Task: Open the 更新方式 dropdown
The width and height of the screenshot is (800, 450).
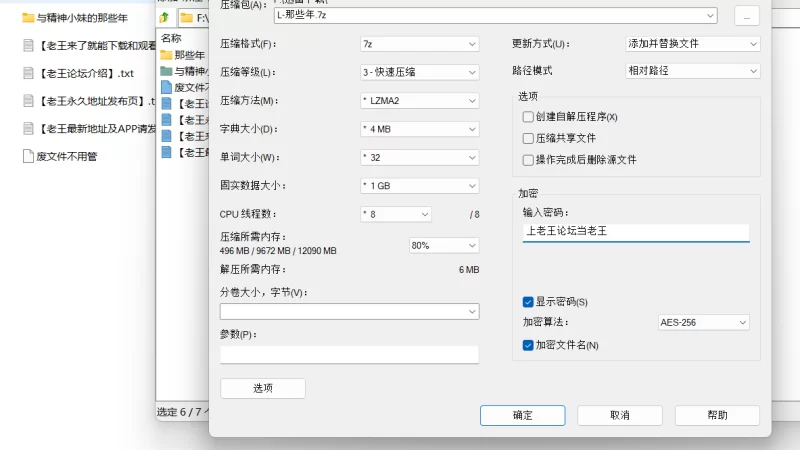Action: pos(692,44)
